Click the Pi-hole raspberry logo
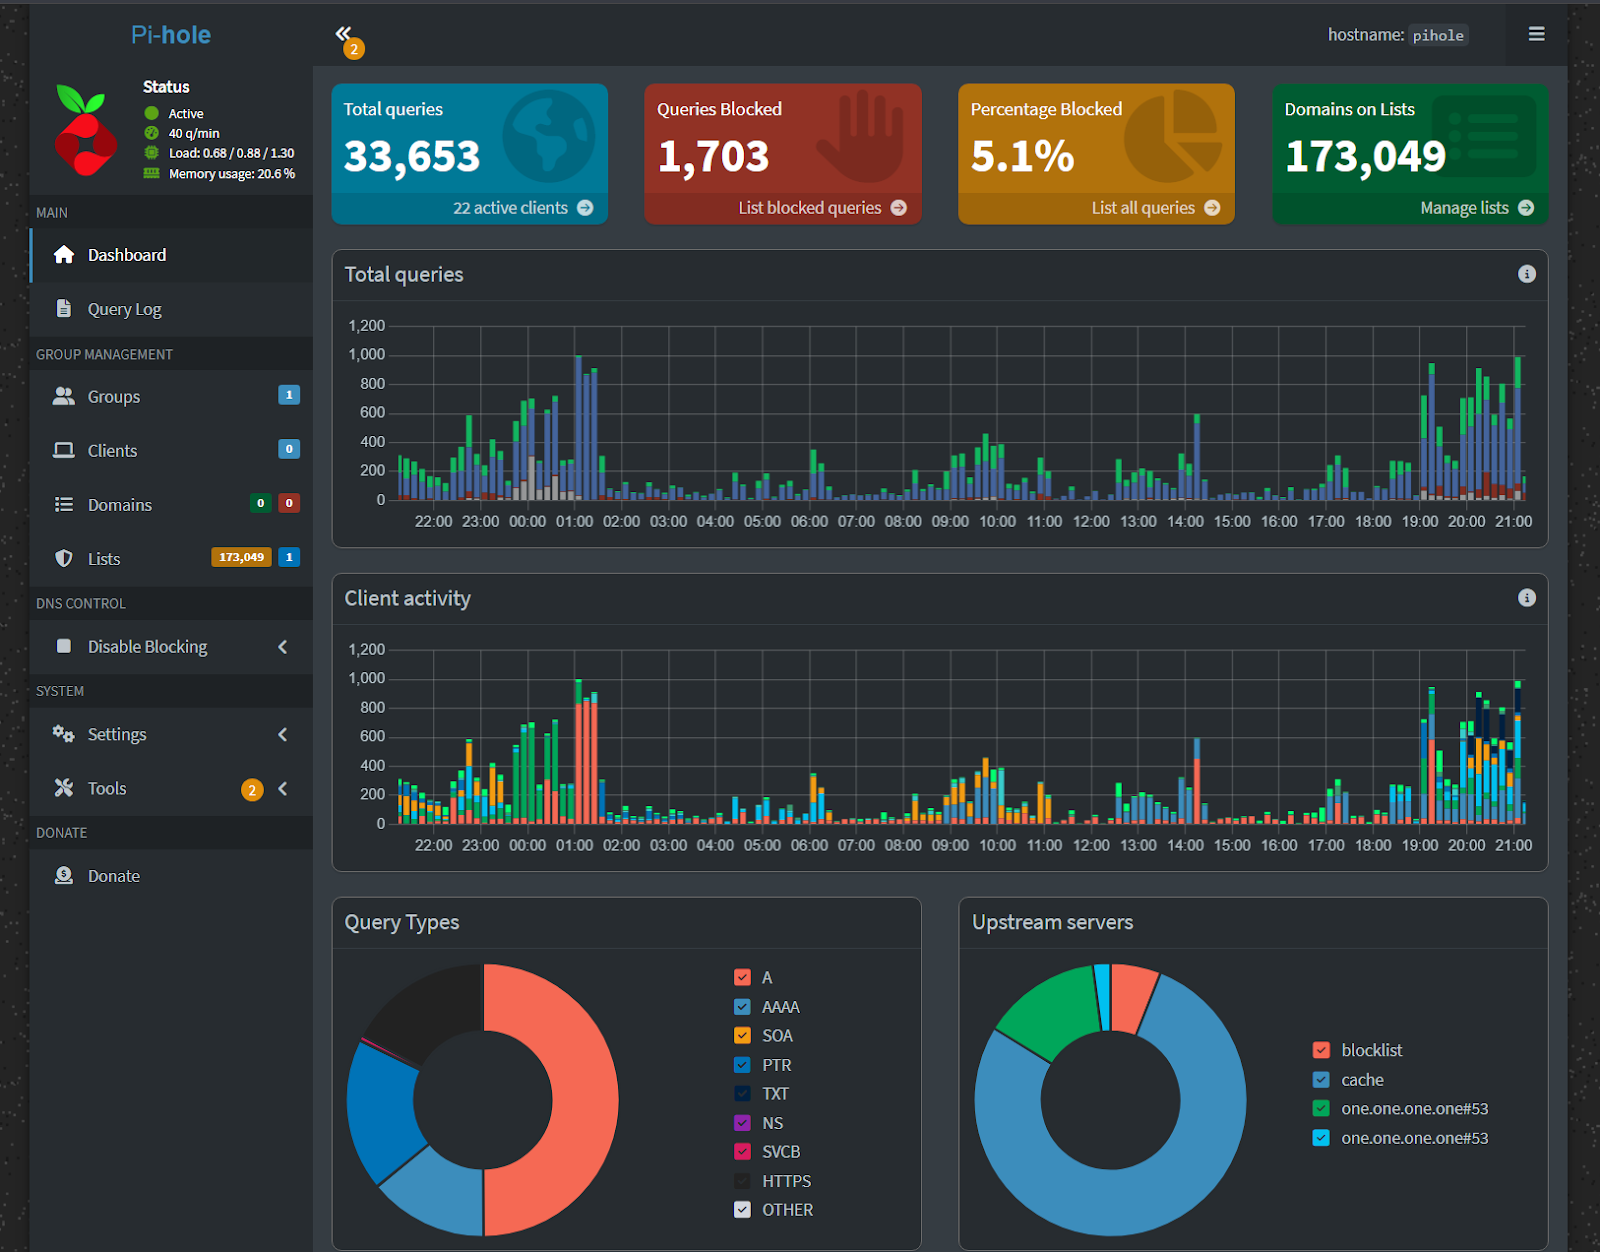Screen dimensions: 1600x1252 click(x=84, y=131)
